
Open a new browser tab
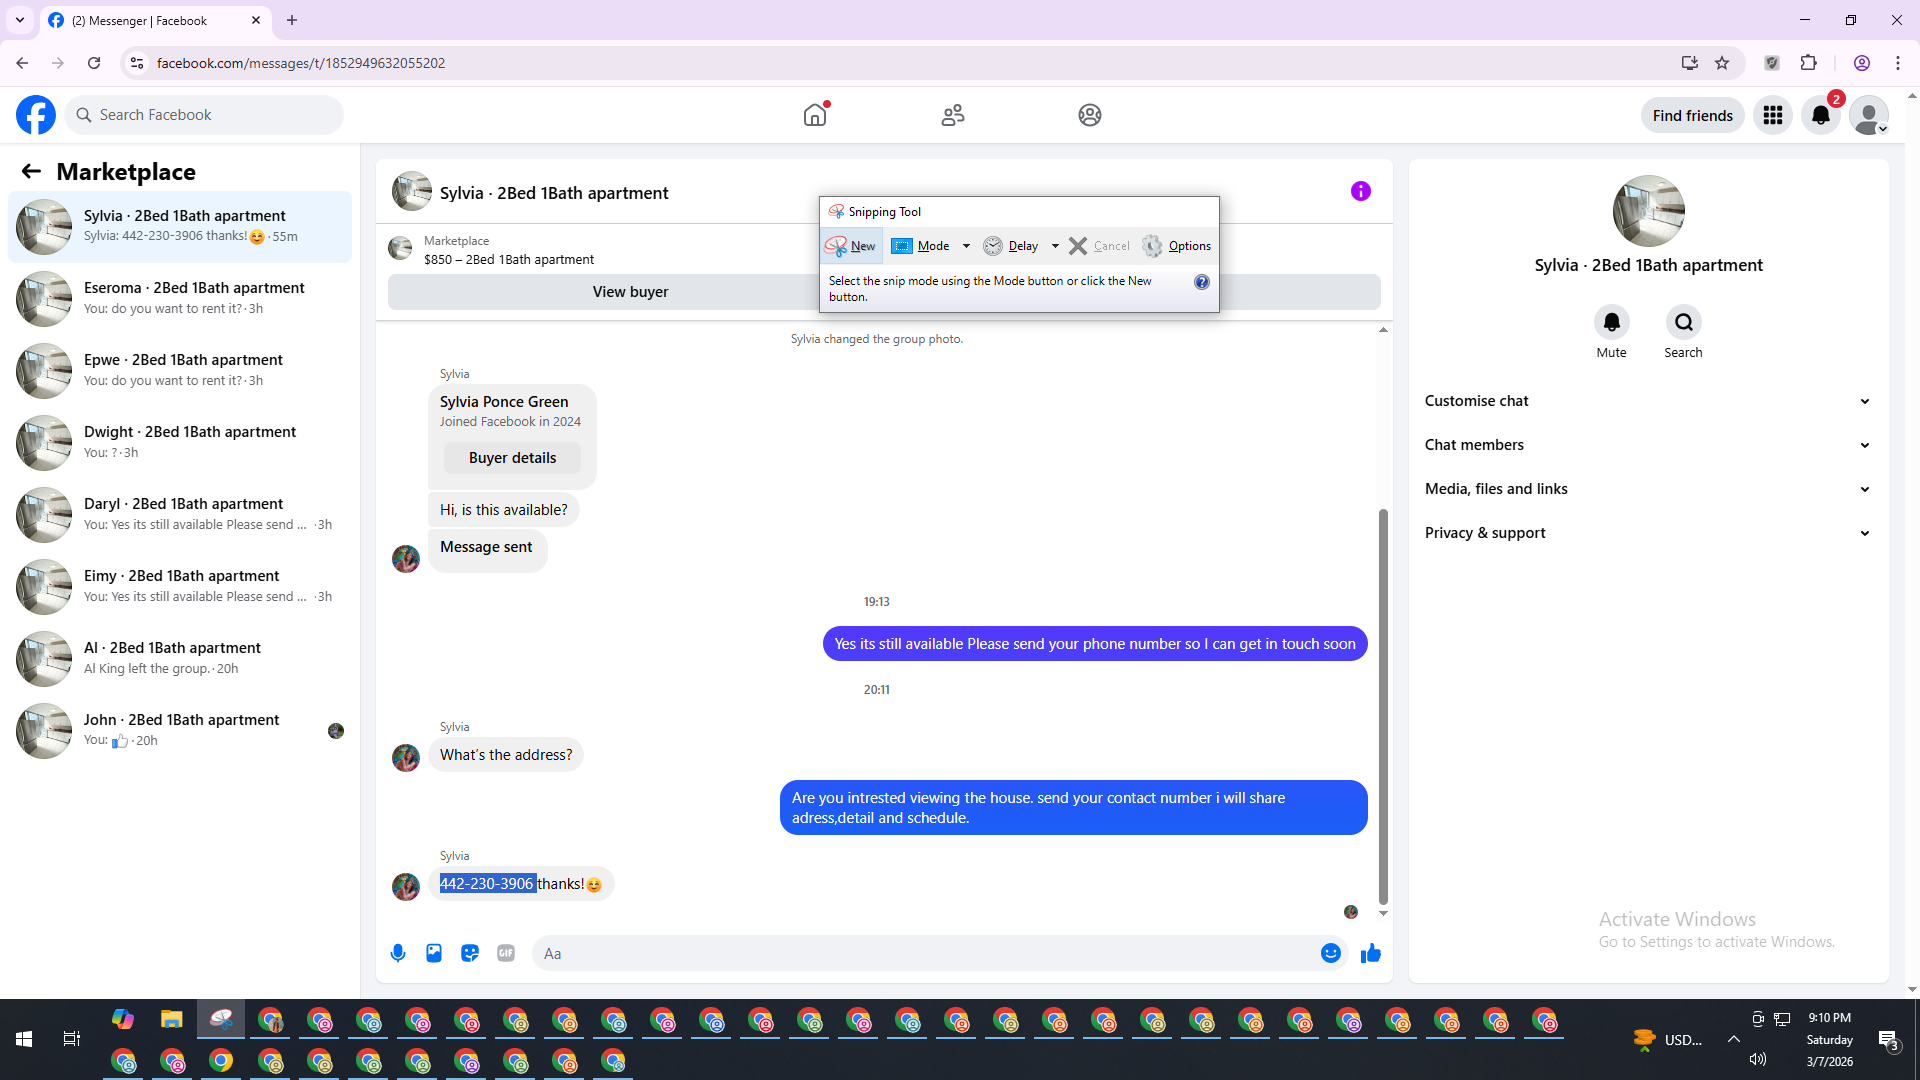click(292, 20)
